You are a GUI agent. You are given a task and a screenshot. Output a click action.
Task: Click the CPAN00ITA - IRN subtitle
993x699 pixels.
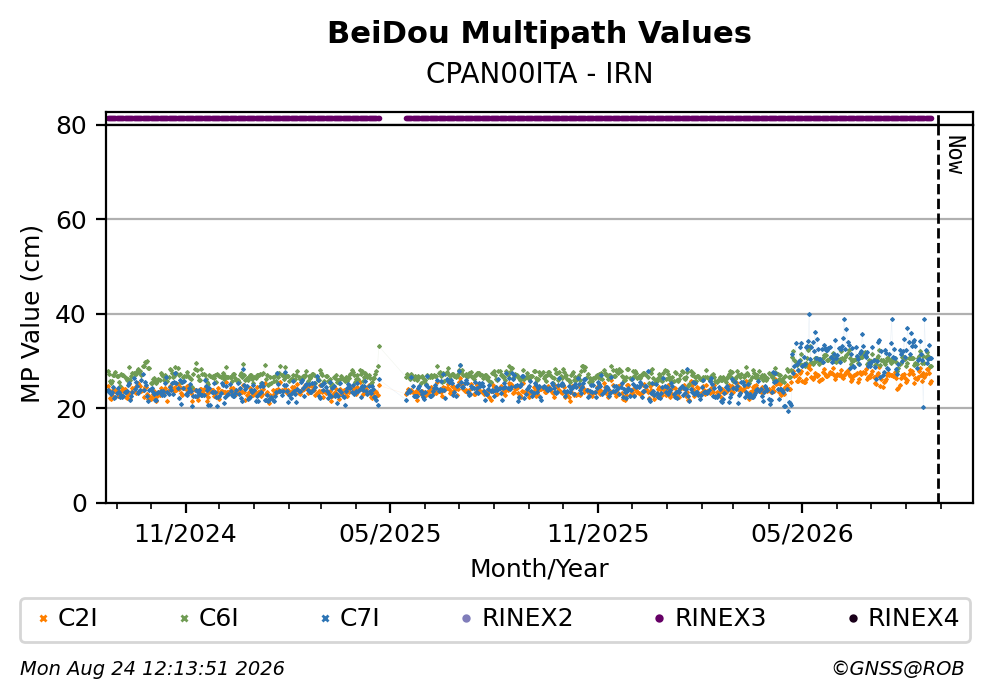(539, 74)
